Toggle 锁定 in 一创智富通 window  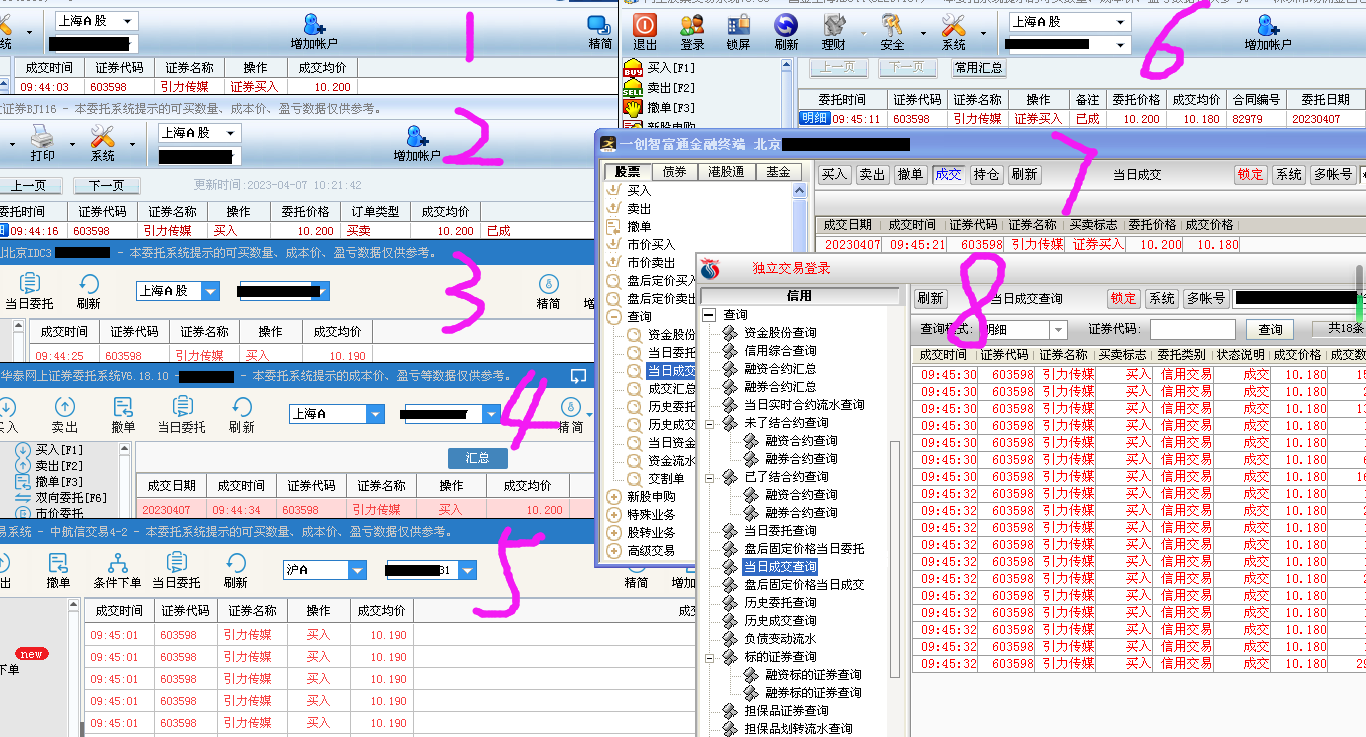[1250, 174]
